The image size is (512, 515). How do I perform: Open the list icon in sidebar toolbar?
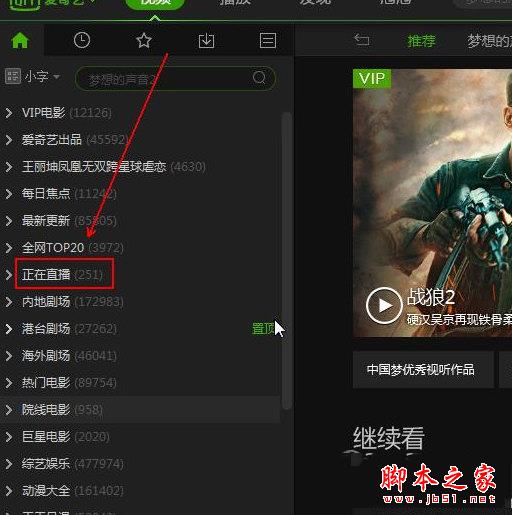(x=268, y=41)
